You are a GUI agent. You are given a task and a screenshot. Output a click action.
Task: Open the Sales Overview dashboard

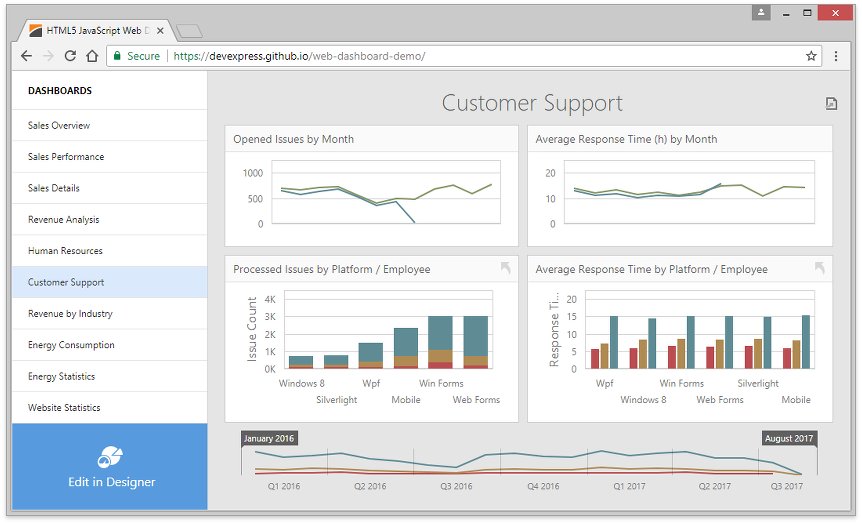coord(110,125)
